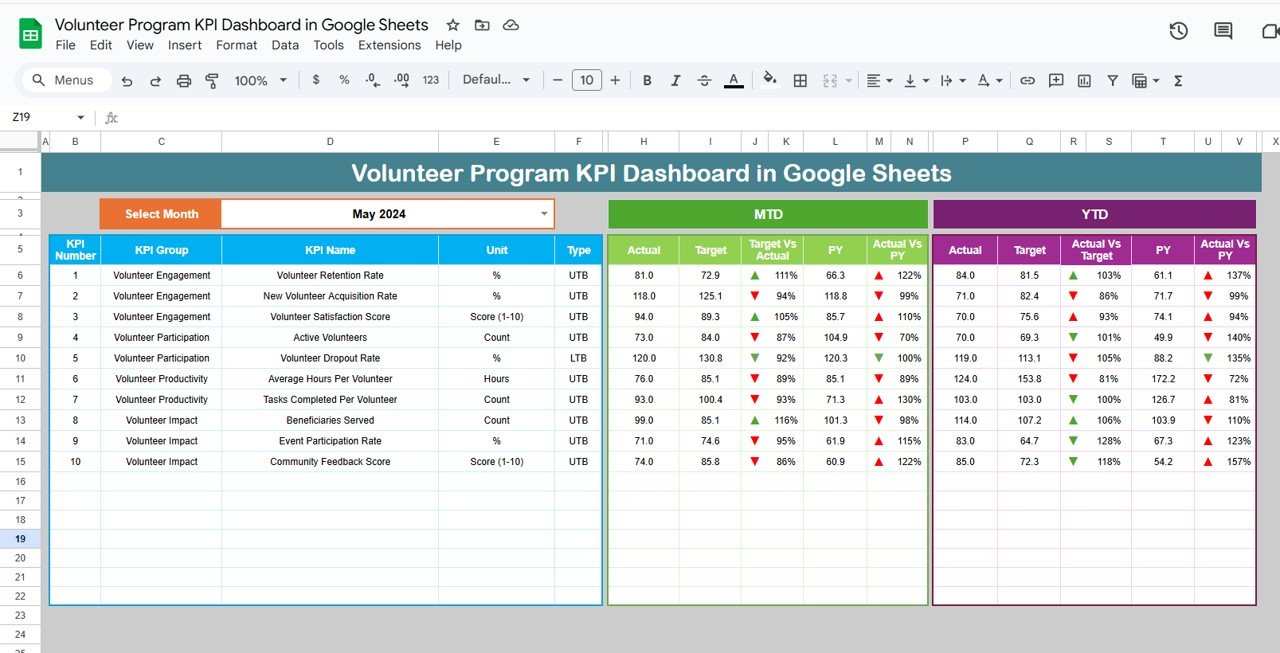This screenshot has width=1280, height=653.
Task: Open the borders tool
Action: tap(800, 80)
